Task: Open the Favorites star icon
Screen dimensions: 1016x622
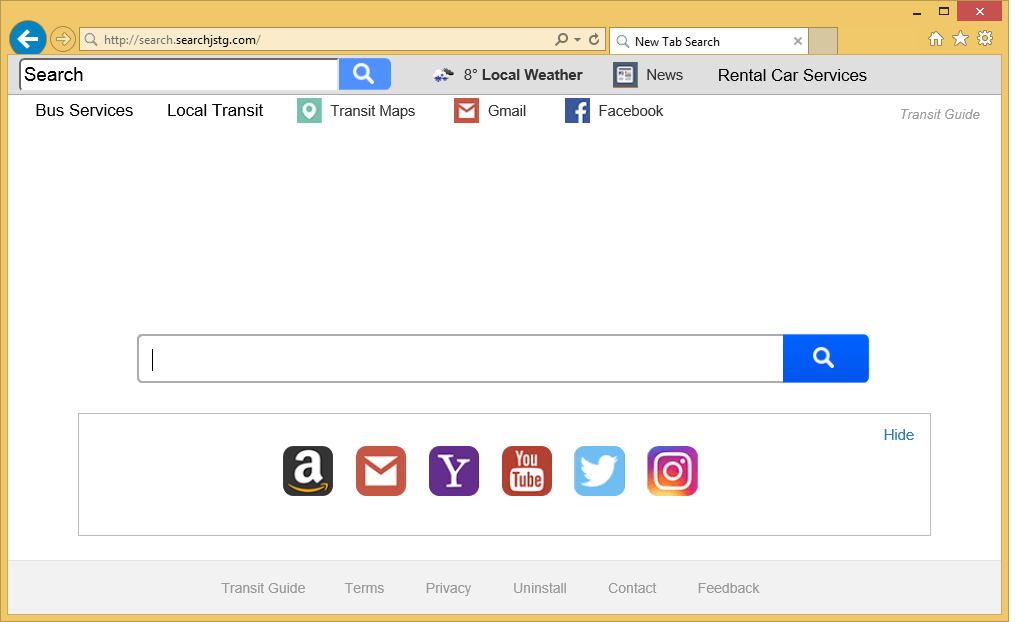Action: click(x=960, y=39)
